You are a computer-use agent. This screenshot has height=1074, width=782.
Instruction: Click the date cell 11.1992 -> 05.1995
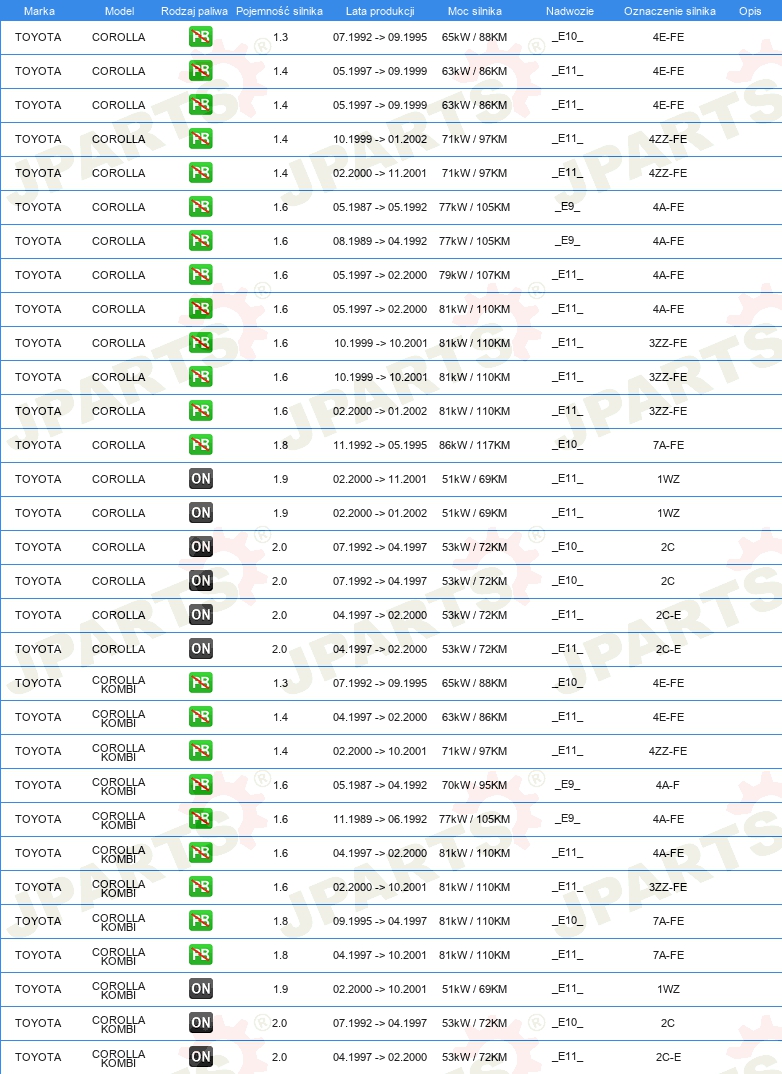[x=380, y=445]
